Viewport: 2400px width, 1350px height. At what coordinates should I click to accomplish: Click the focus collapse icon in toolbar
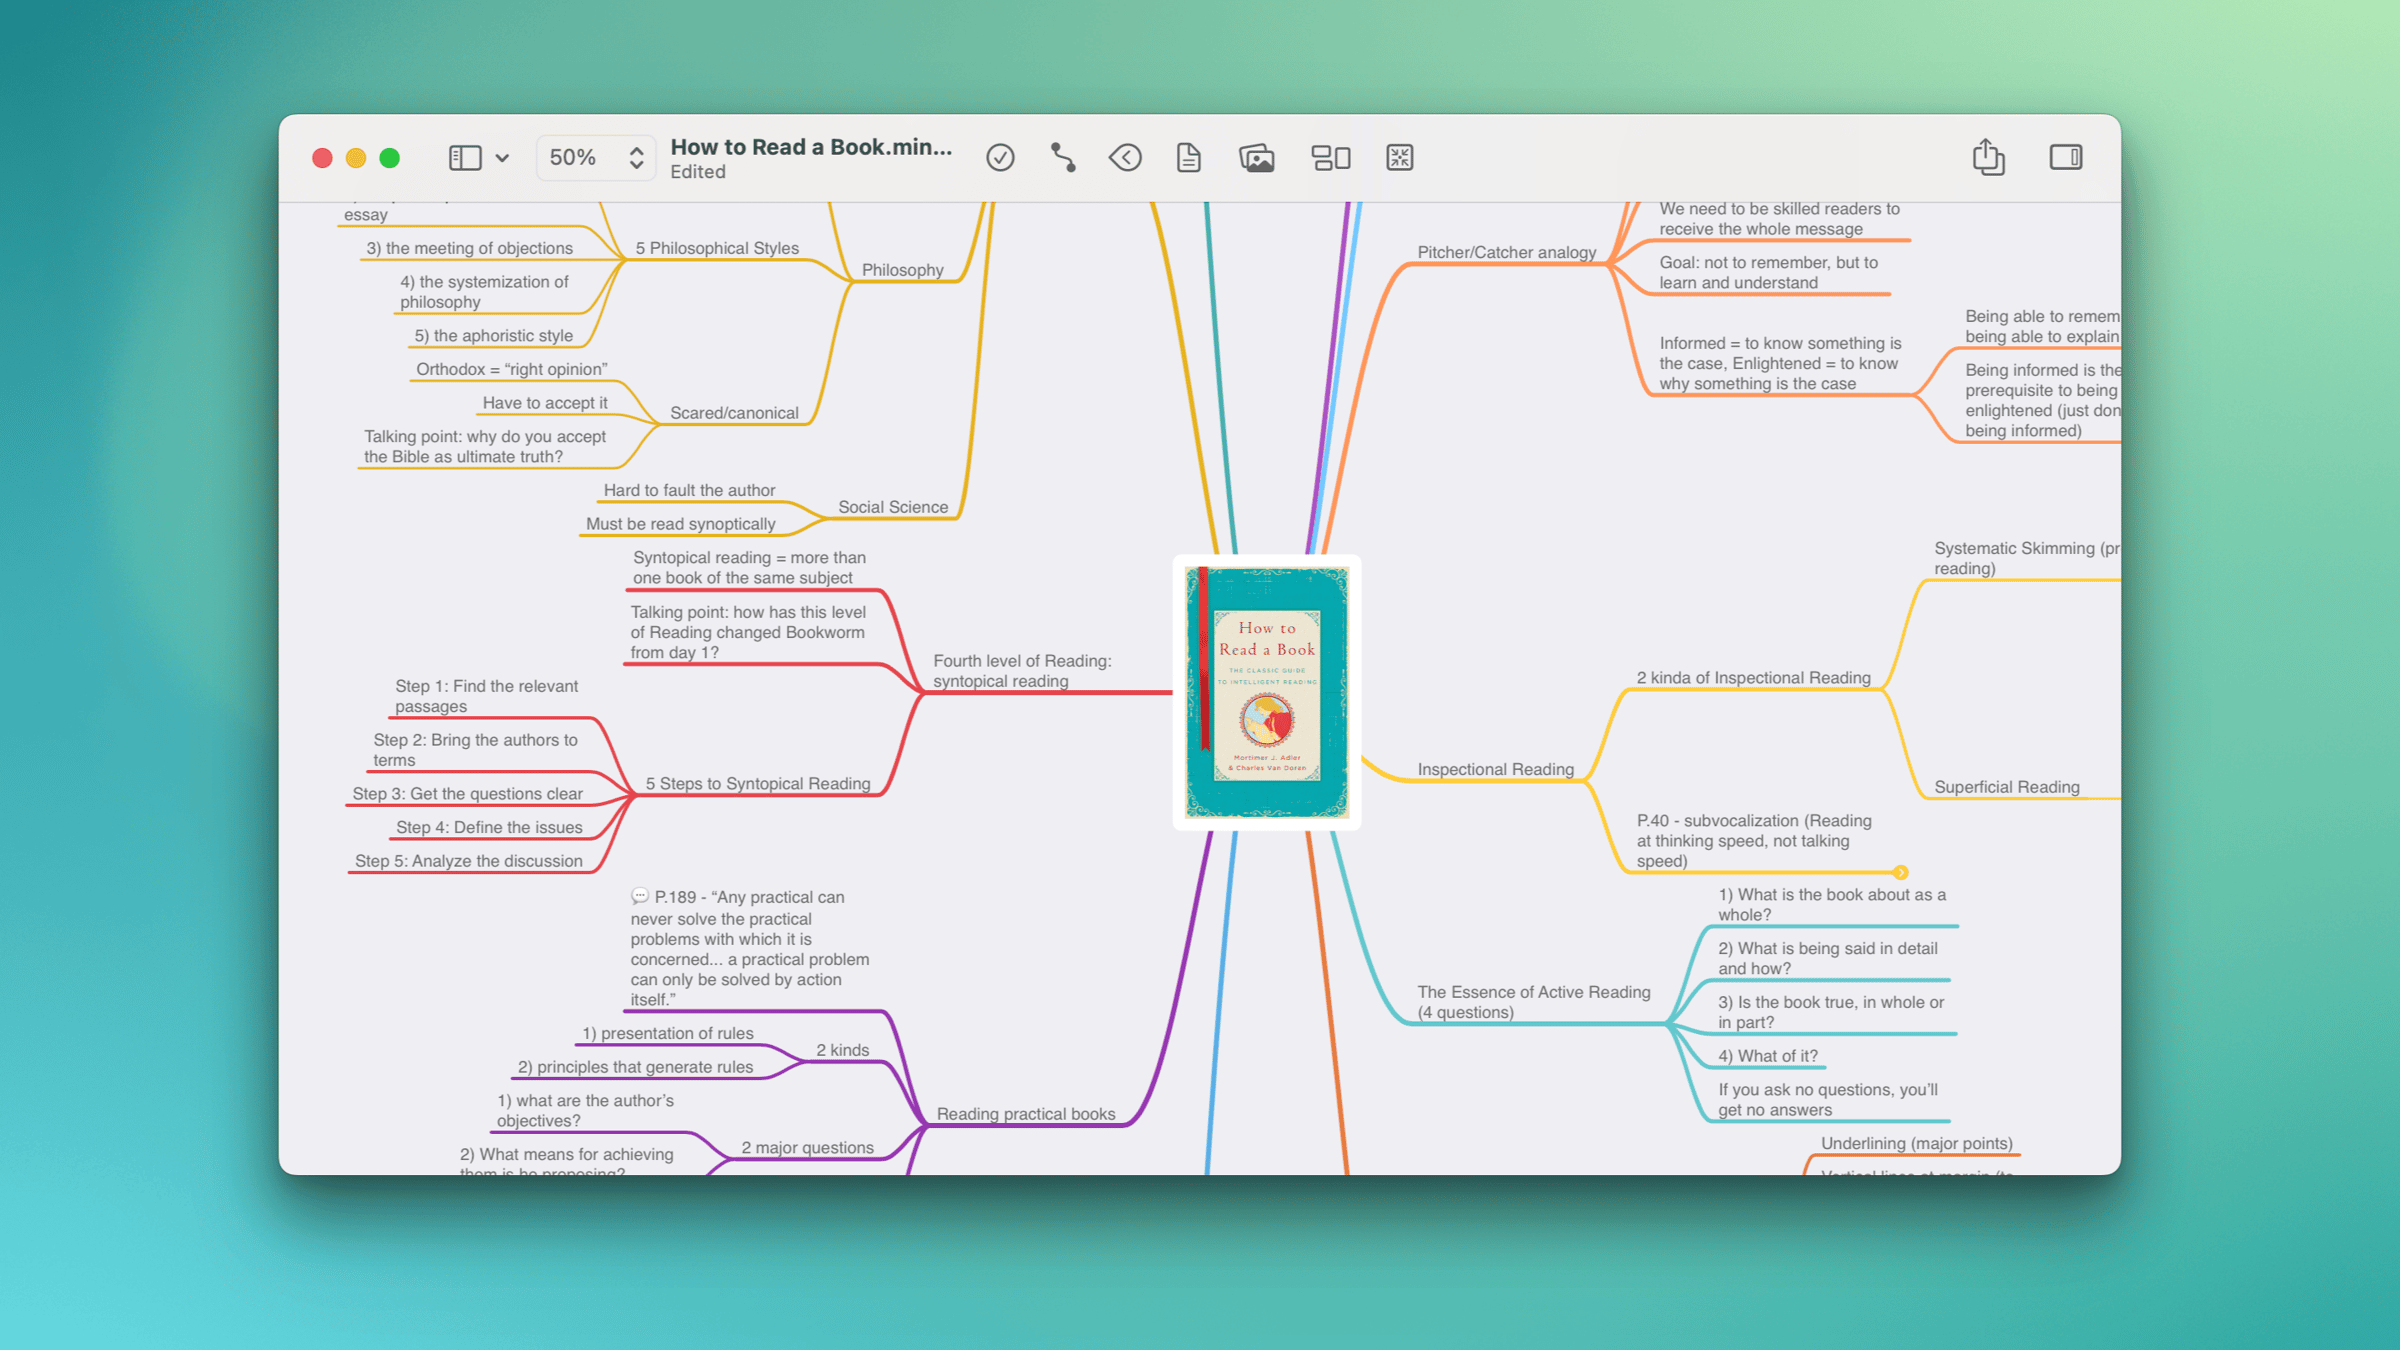tap(1399, 158)
